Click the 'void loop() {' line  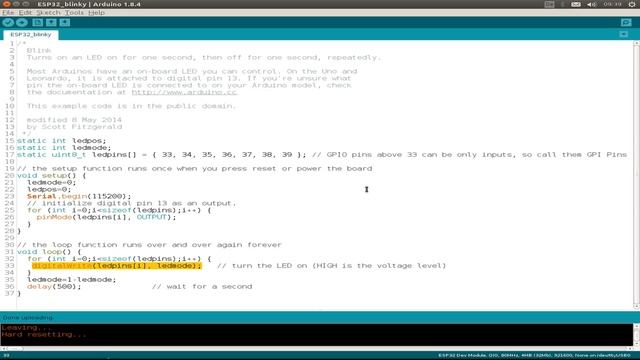[49, 252]
